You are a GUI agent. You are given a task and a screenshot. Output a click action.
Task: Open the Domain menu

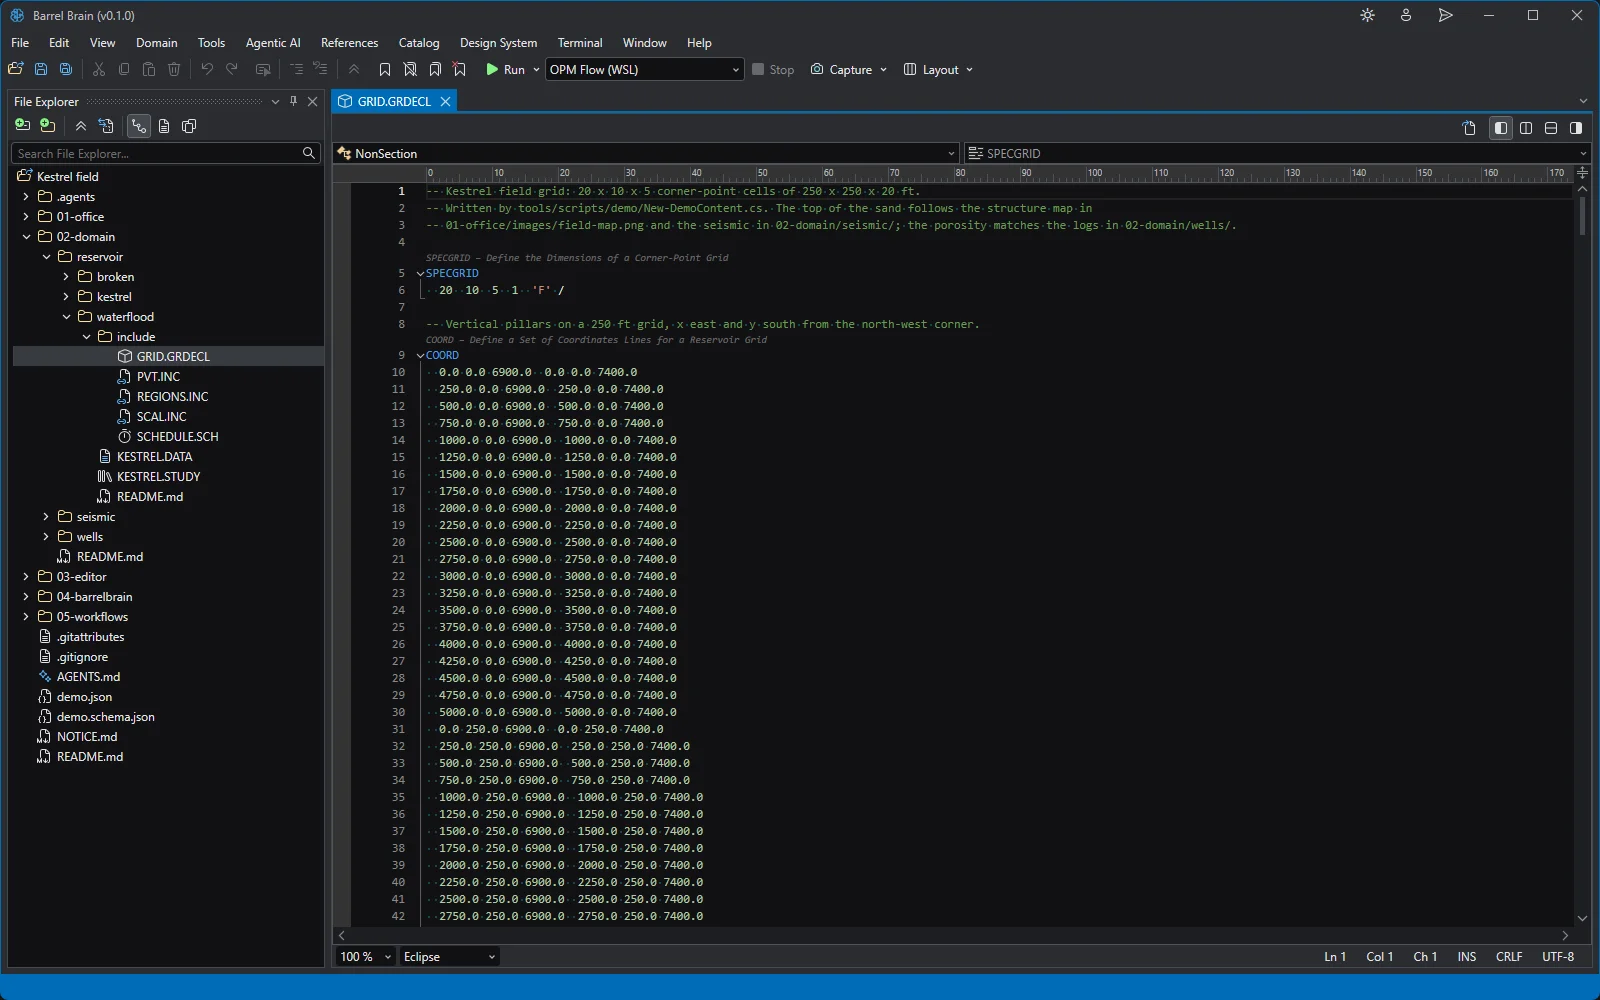point(157,43)
